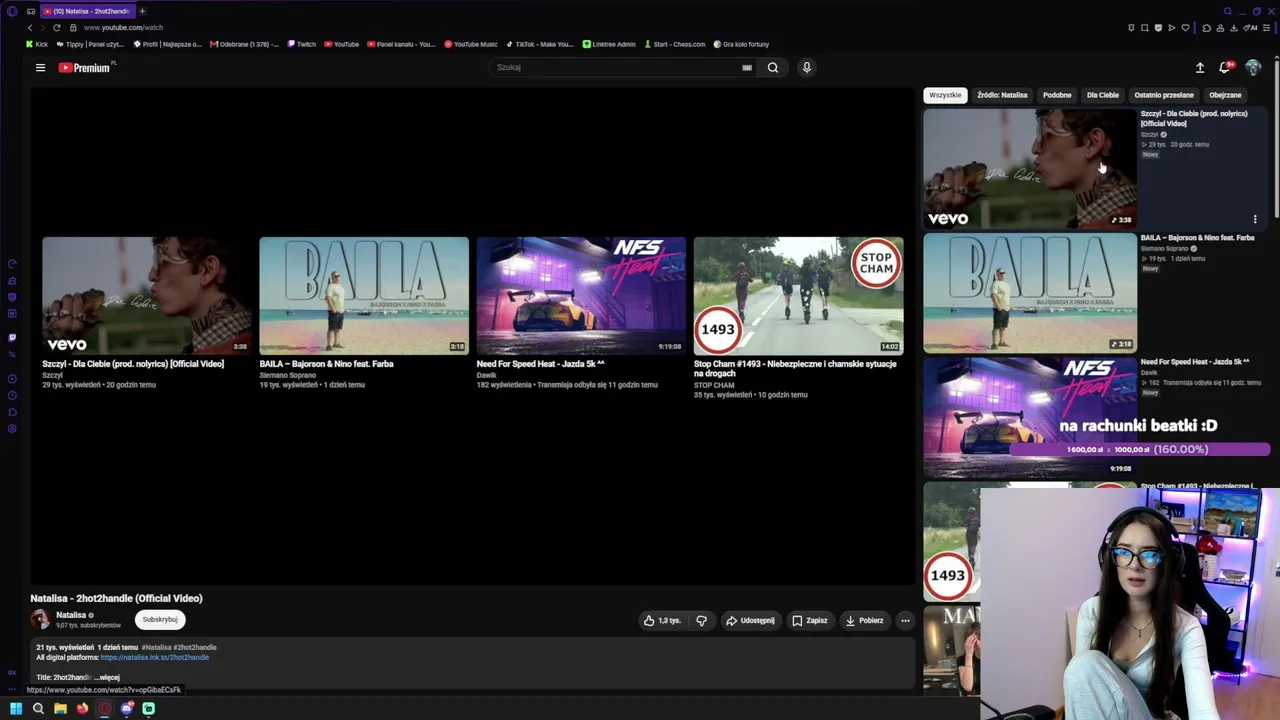Play Szczyl - Dla Ciebie endscreen thumbnail
1280x720 pixels.
[x=146, y=296]
